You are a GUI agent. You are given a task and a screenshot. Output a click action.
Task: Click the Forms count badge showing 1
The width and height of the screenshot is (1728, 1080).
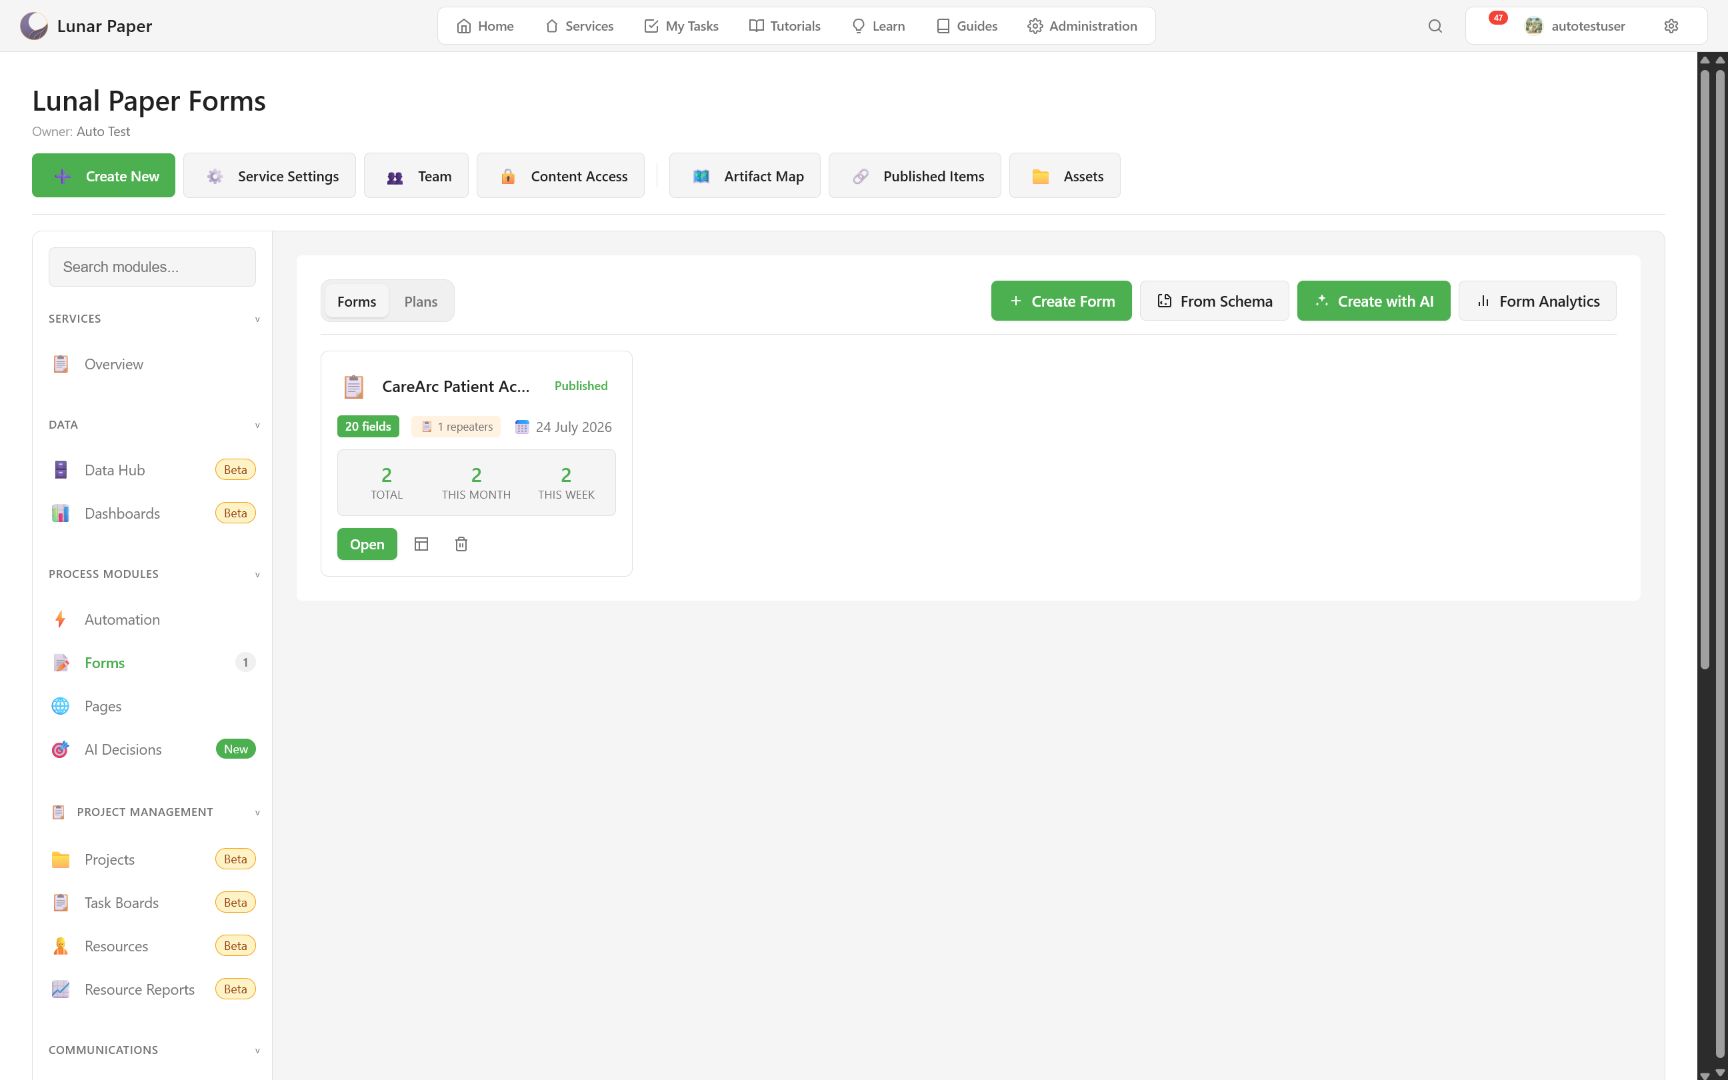245,663
